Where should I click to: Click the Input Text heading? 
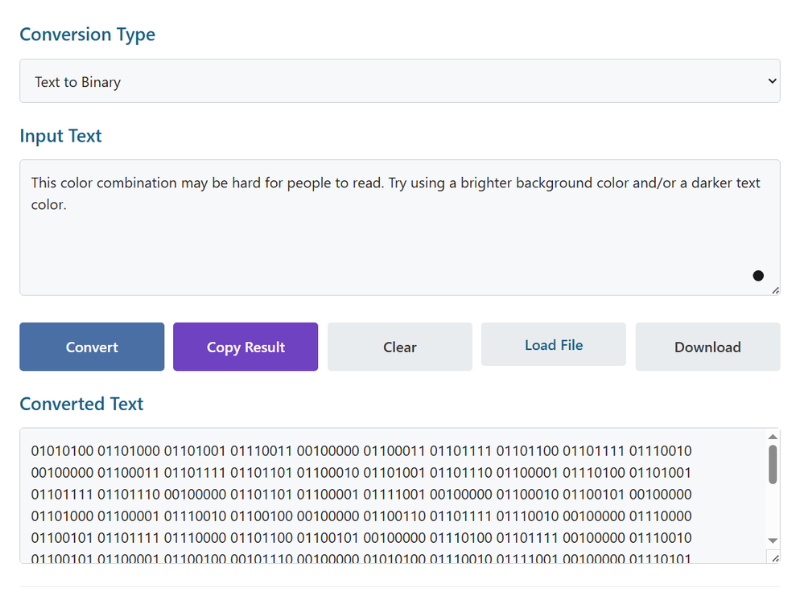point(61,136)
